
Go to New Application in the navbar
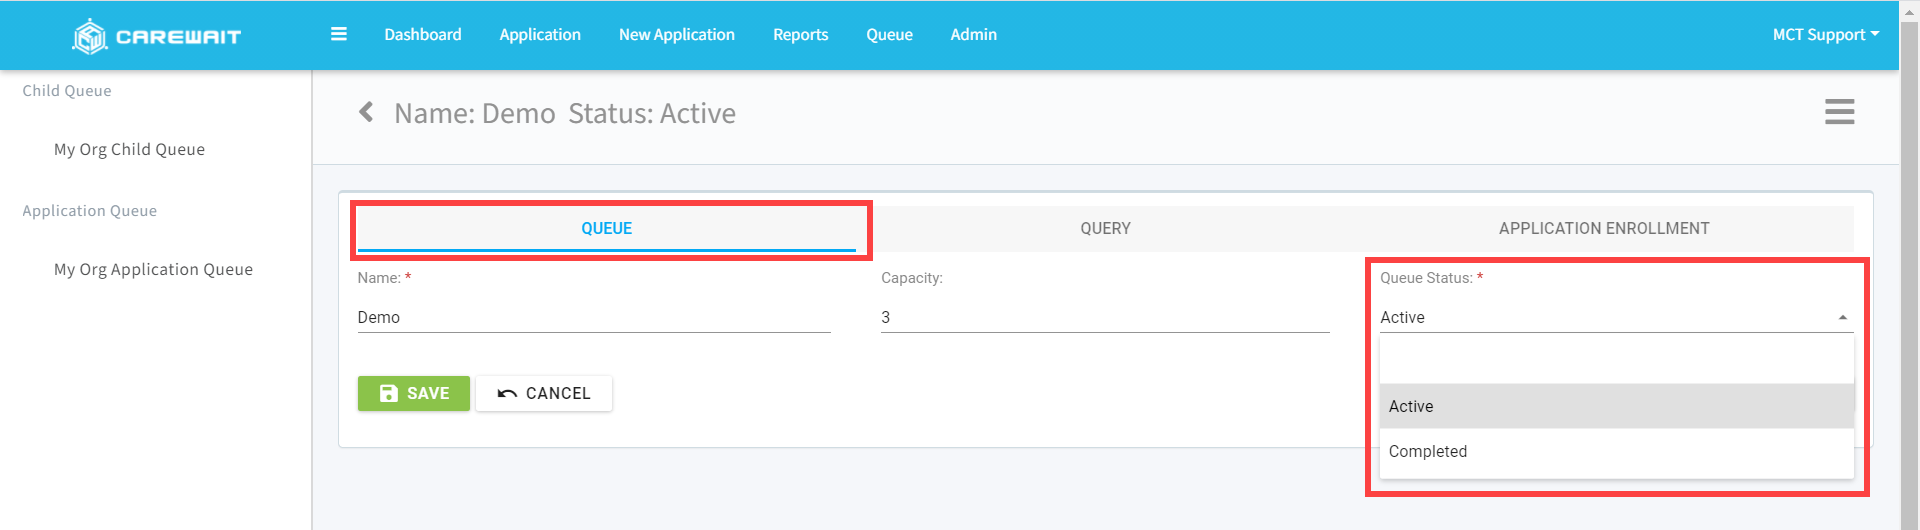point(676,34)
